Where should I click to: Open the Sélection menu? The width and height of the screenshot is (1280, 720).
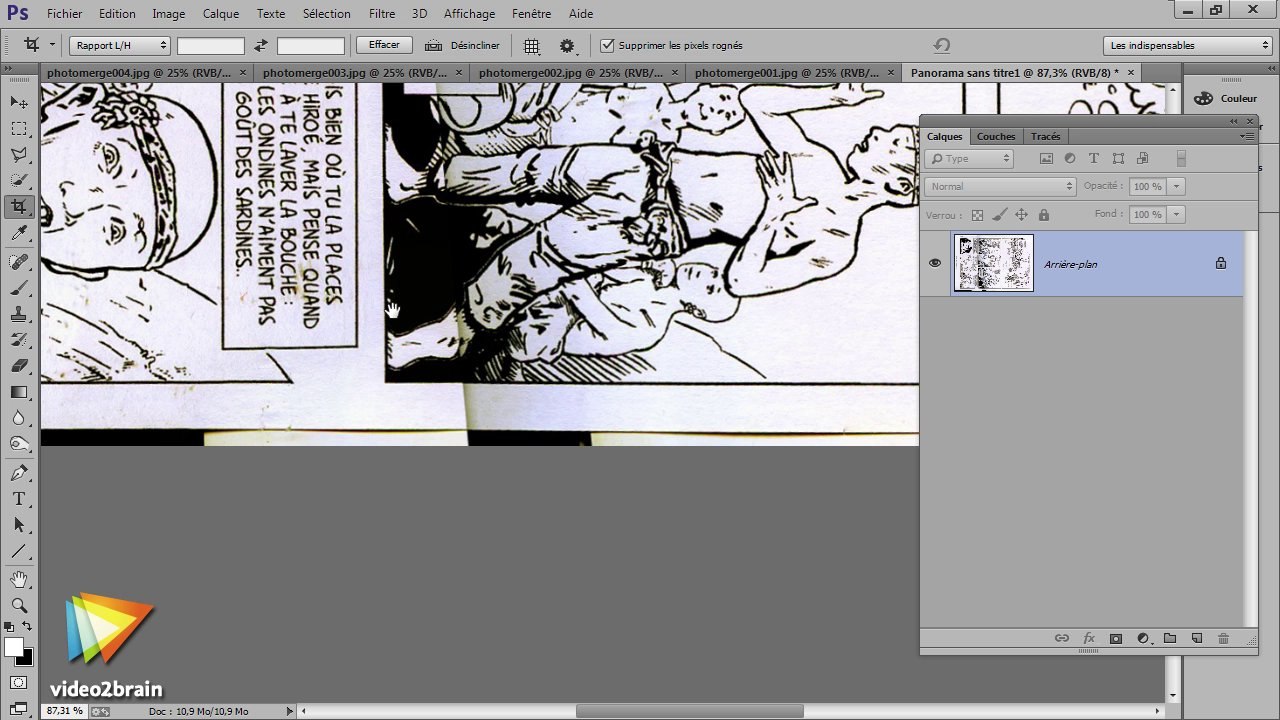[x=327, y=14]
